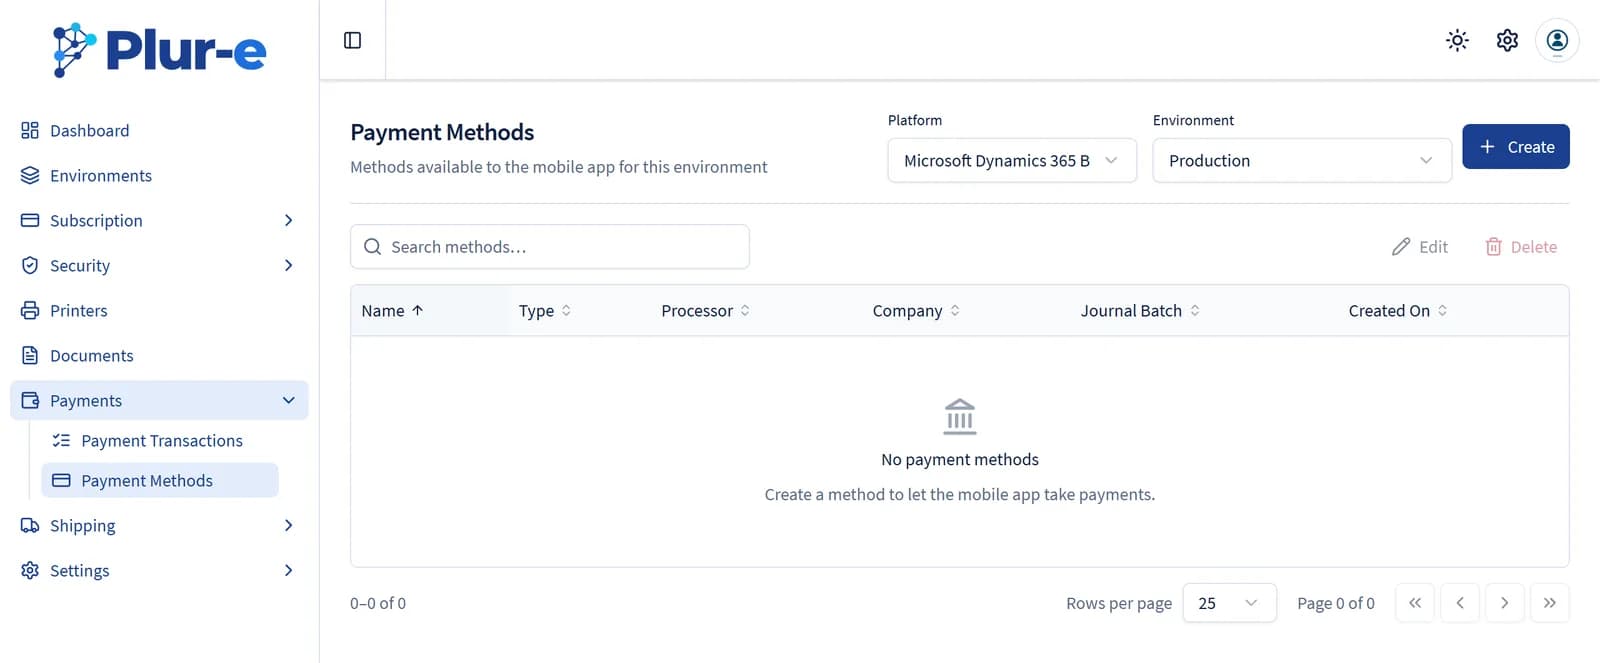The image size is (1600, 663).
Task: Open Dashboard in the sidebar
Action: 159,130
